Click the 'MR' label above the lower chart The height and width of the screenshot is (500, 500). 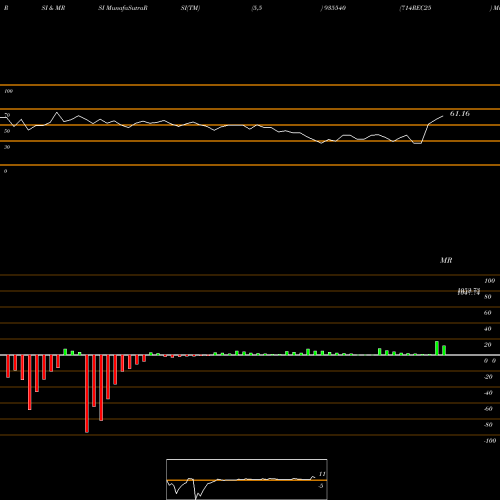(x=446, y=260)
